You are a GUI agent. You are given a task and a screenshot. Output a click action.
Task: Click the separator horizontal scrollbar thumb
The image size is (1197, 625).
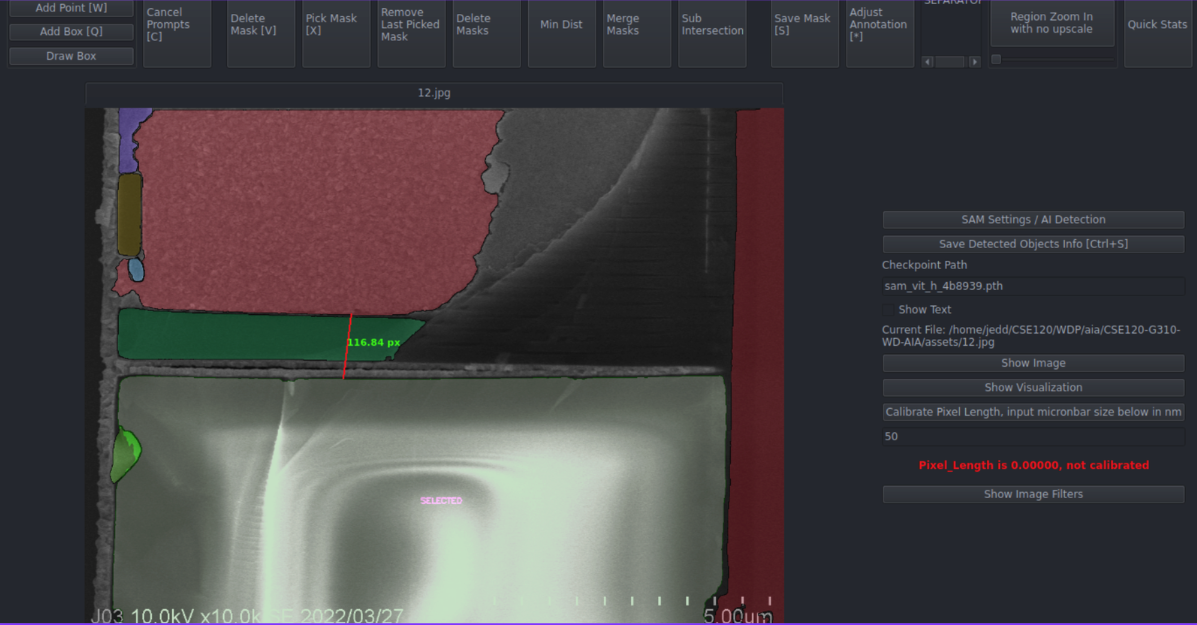(x=950, y=62)
